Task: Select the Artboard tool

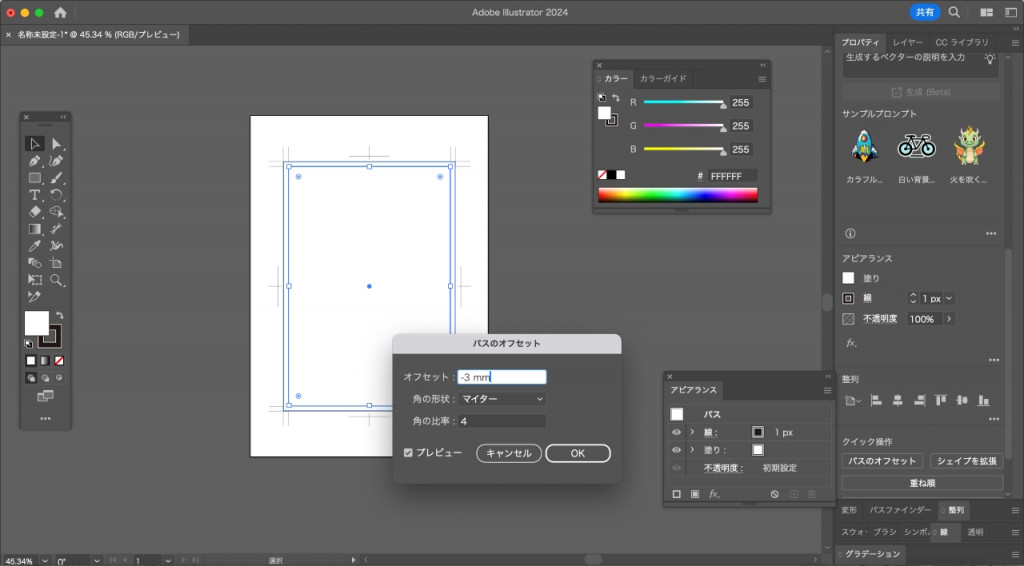Action: pyautogui.click(x=56, y=263)
